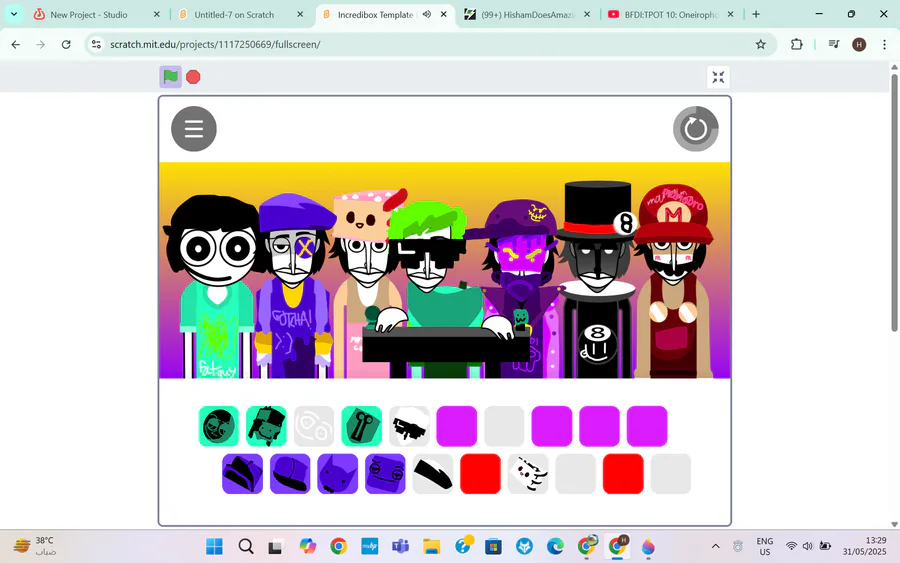This screenshot has width=900, height=563.
Task: Show hidden system tray icons
Action: [x=716, y=546]
